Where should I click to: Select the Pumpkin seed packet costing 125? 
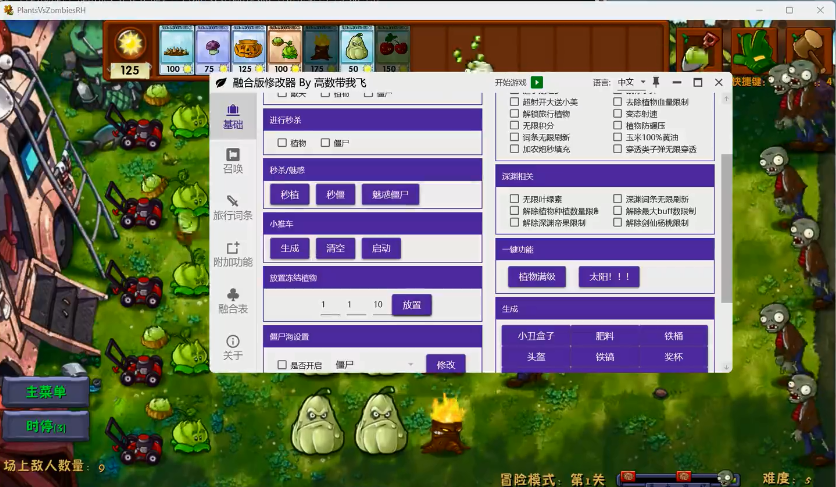(248, 50)
